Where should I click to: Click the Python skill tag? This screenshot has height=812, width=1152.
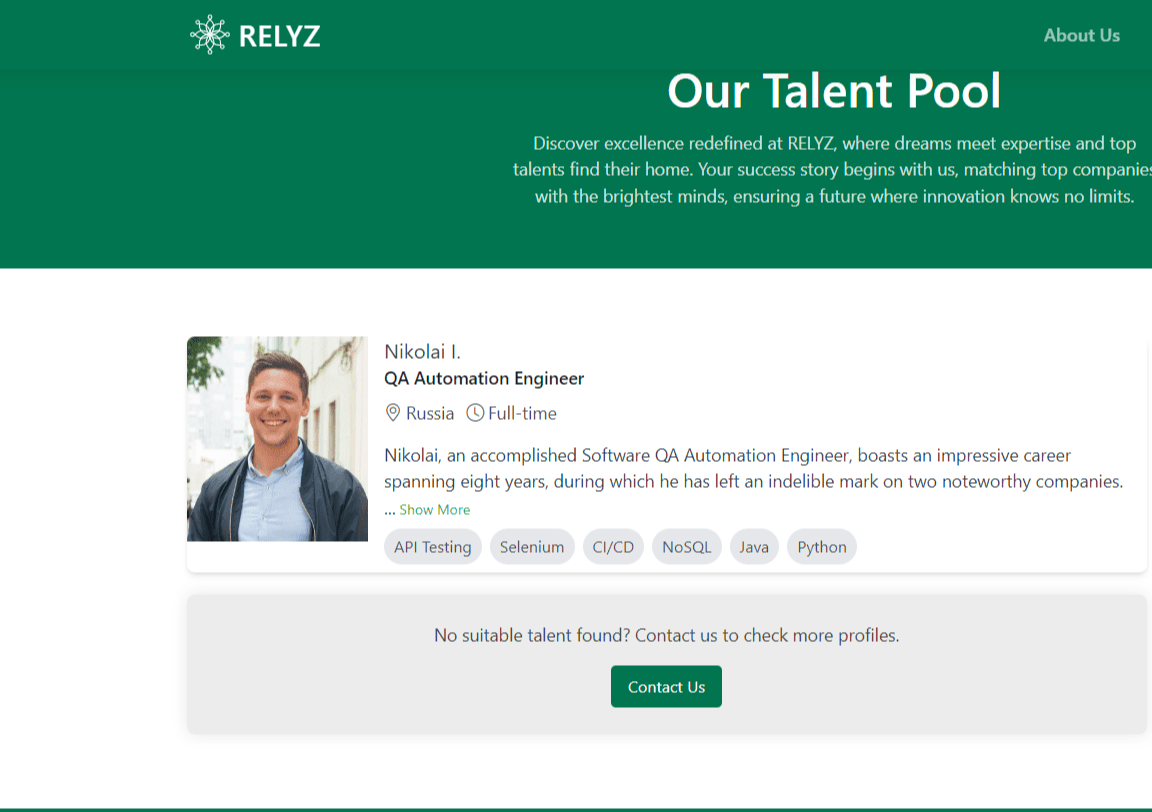click(822, 547)
